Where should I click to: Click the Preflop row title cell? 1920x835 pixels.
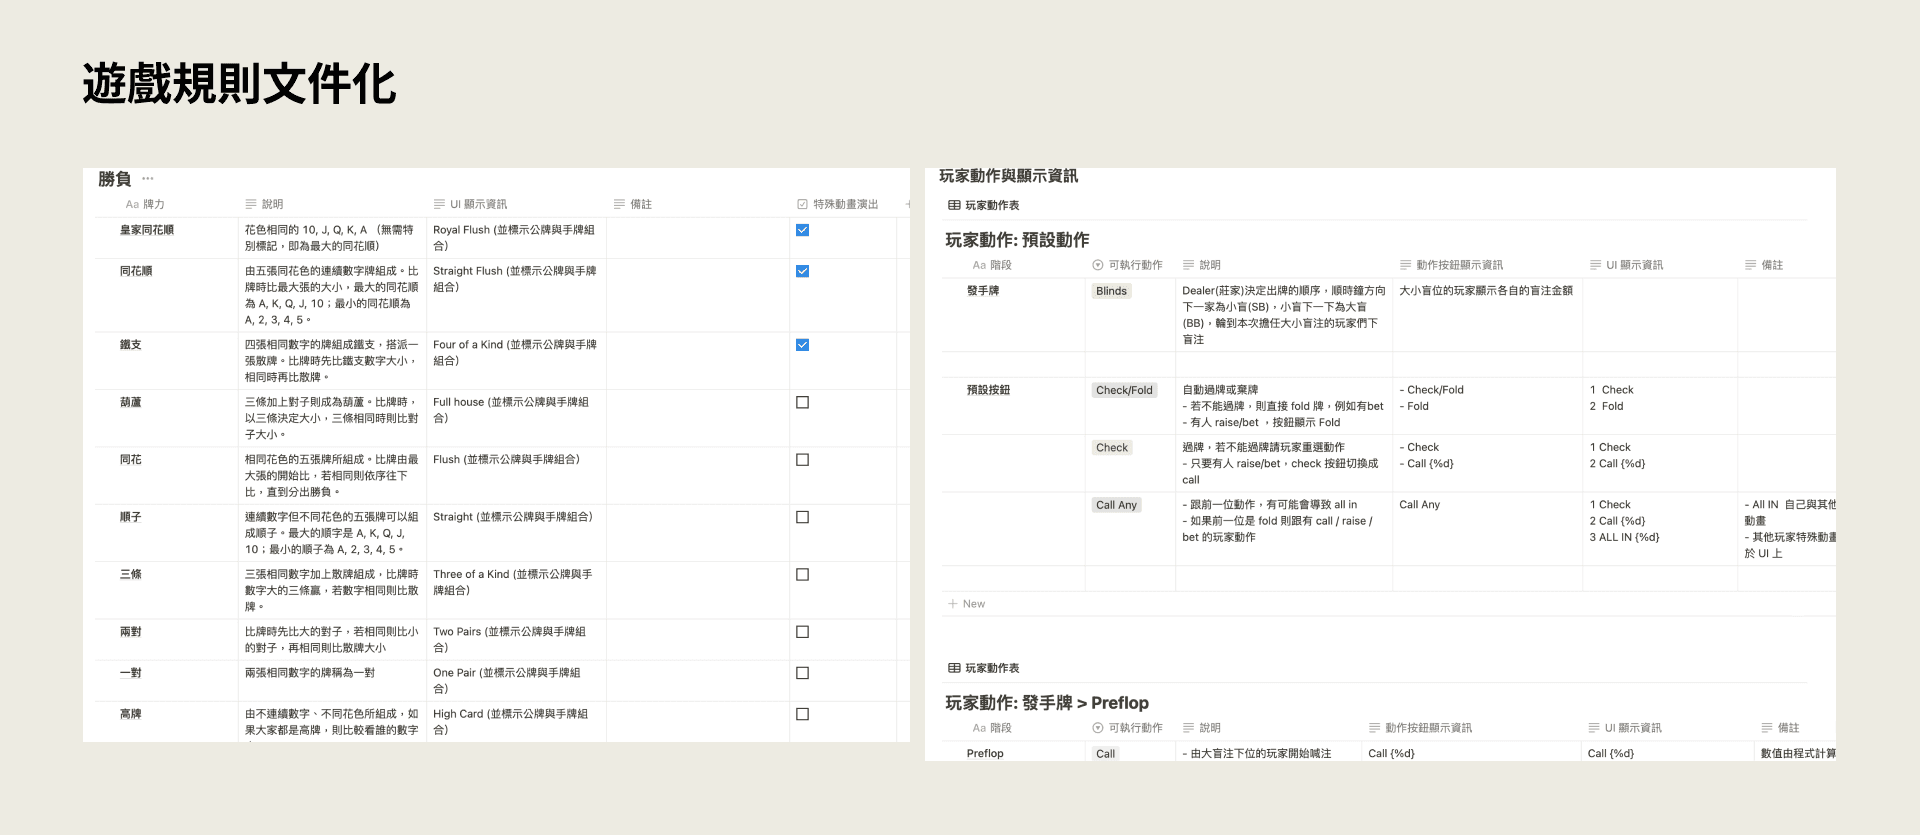pos(985,753)
